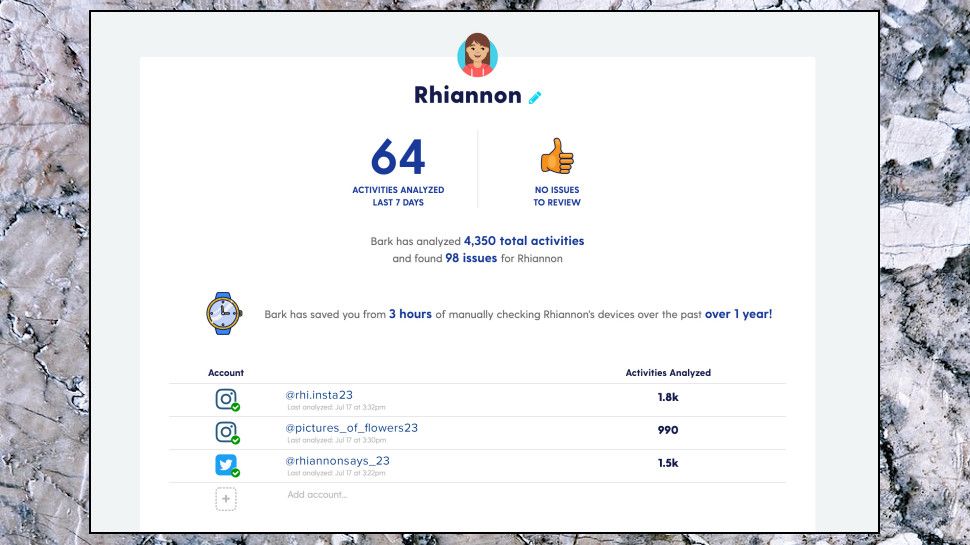Click Last analyzed Jul 17 at 3:32pm
The image size is (970, 545).
tap(337, 407)
